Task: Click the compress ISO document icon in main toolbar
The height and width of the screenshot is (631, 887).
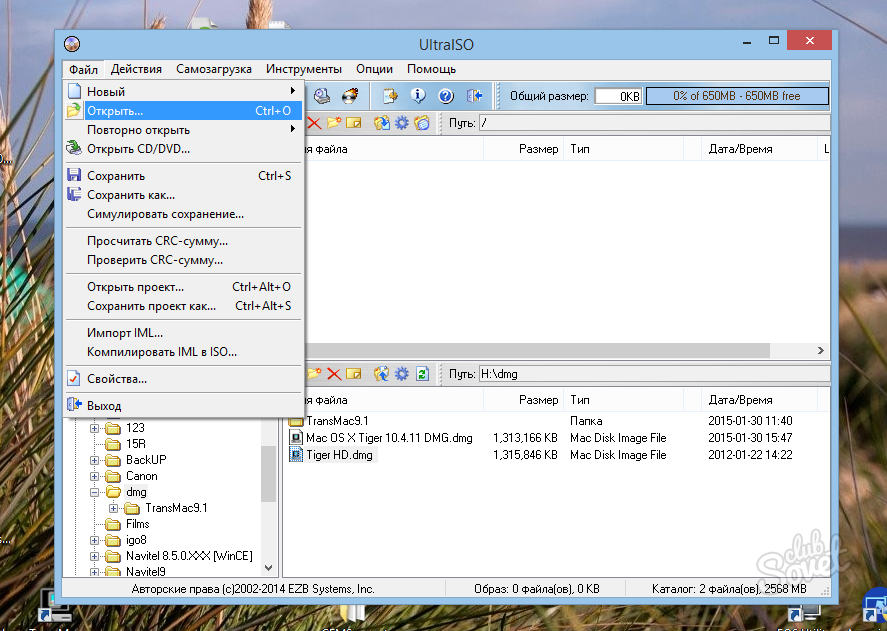Action: tap(390, 96)
